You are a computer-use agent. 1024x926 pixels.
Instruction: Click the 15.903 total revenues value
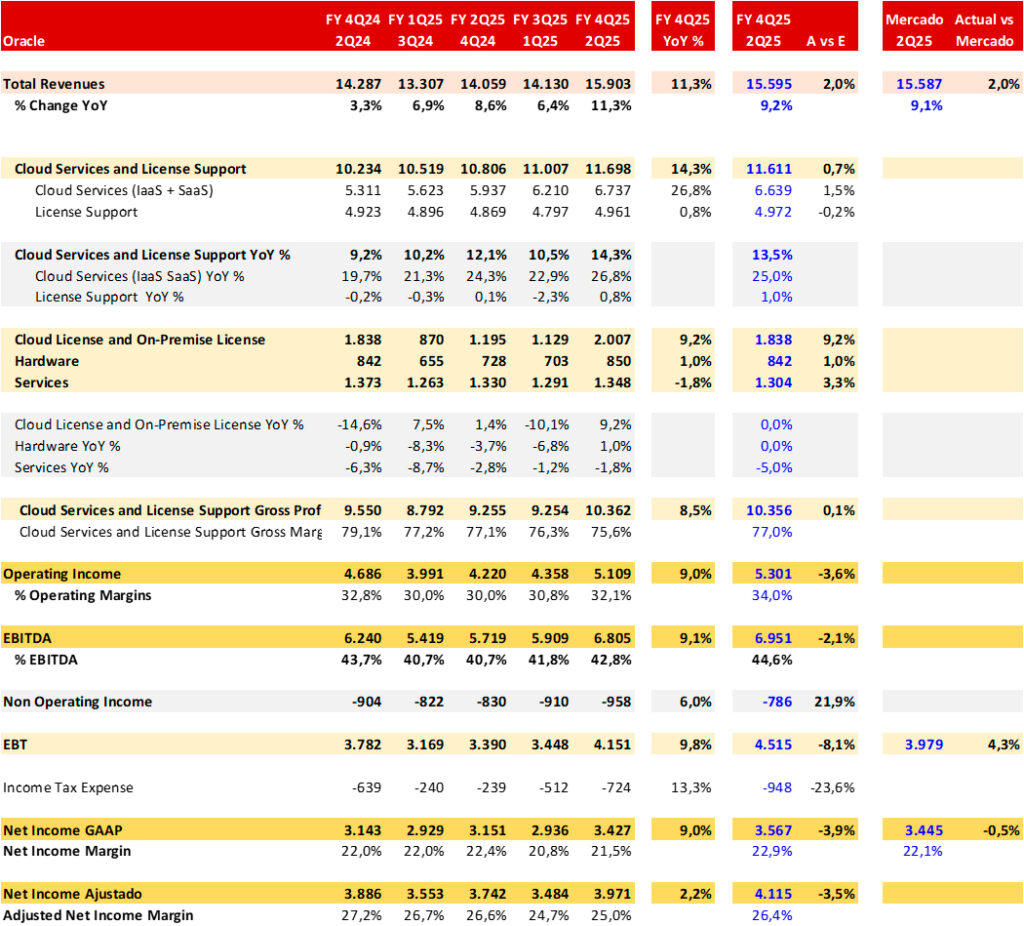[608, 84]
